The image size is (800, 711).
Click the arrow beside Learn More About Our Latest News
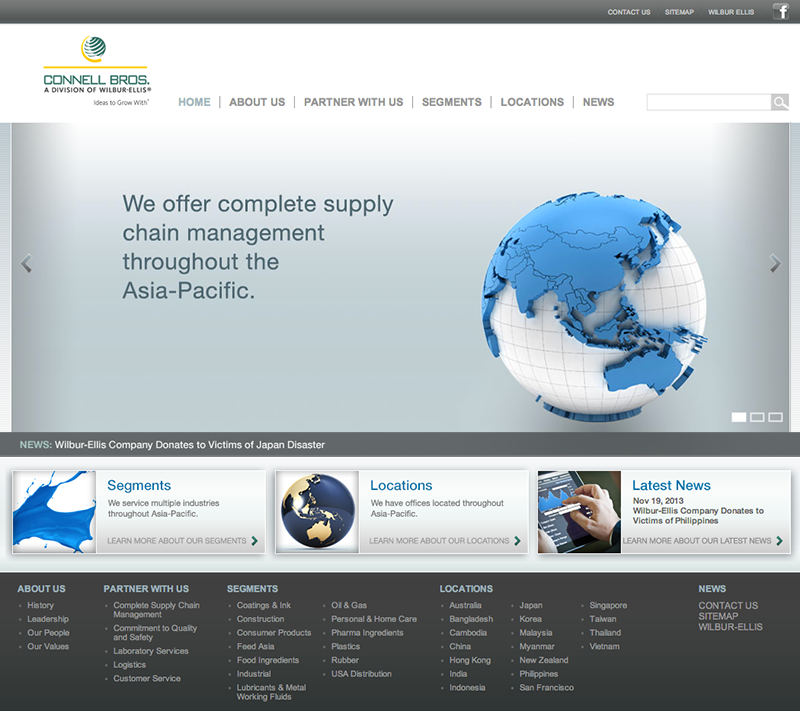point(780,541)
